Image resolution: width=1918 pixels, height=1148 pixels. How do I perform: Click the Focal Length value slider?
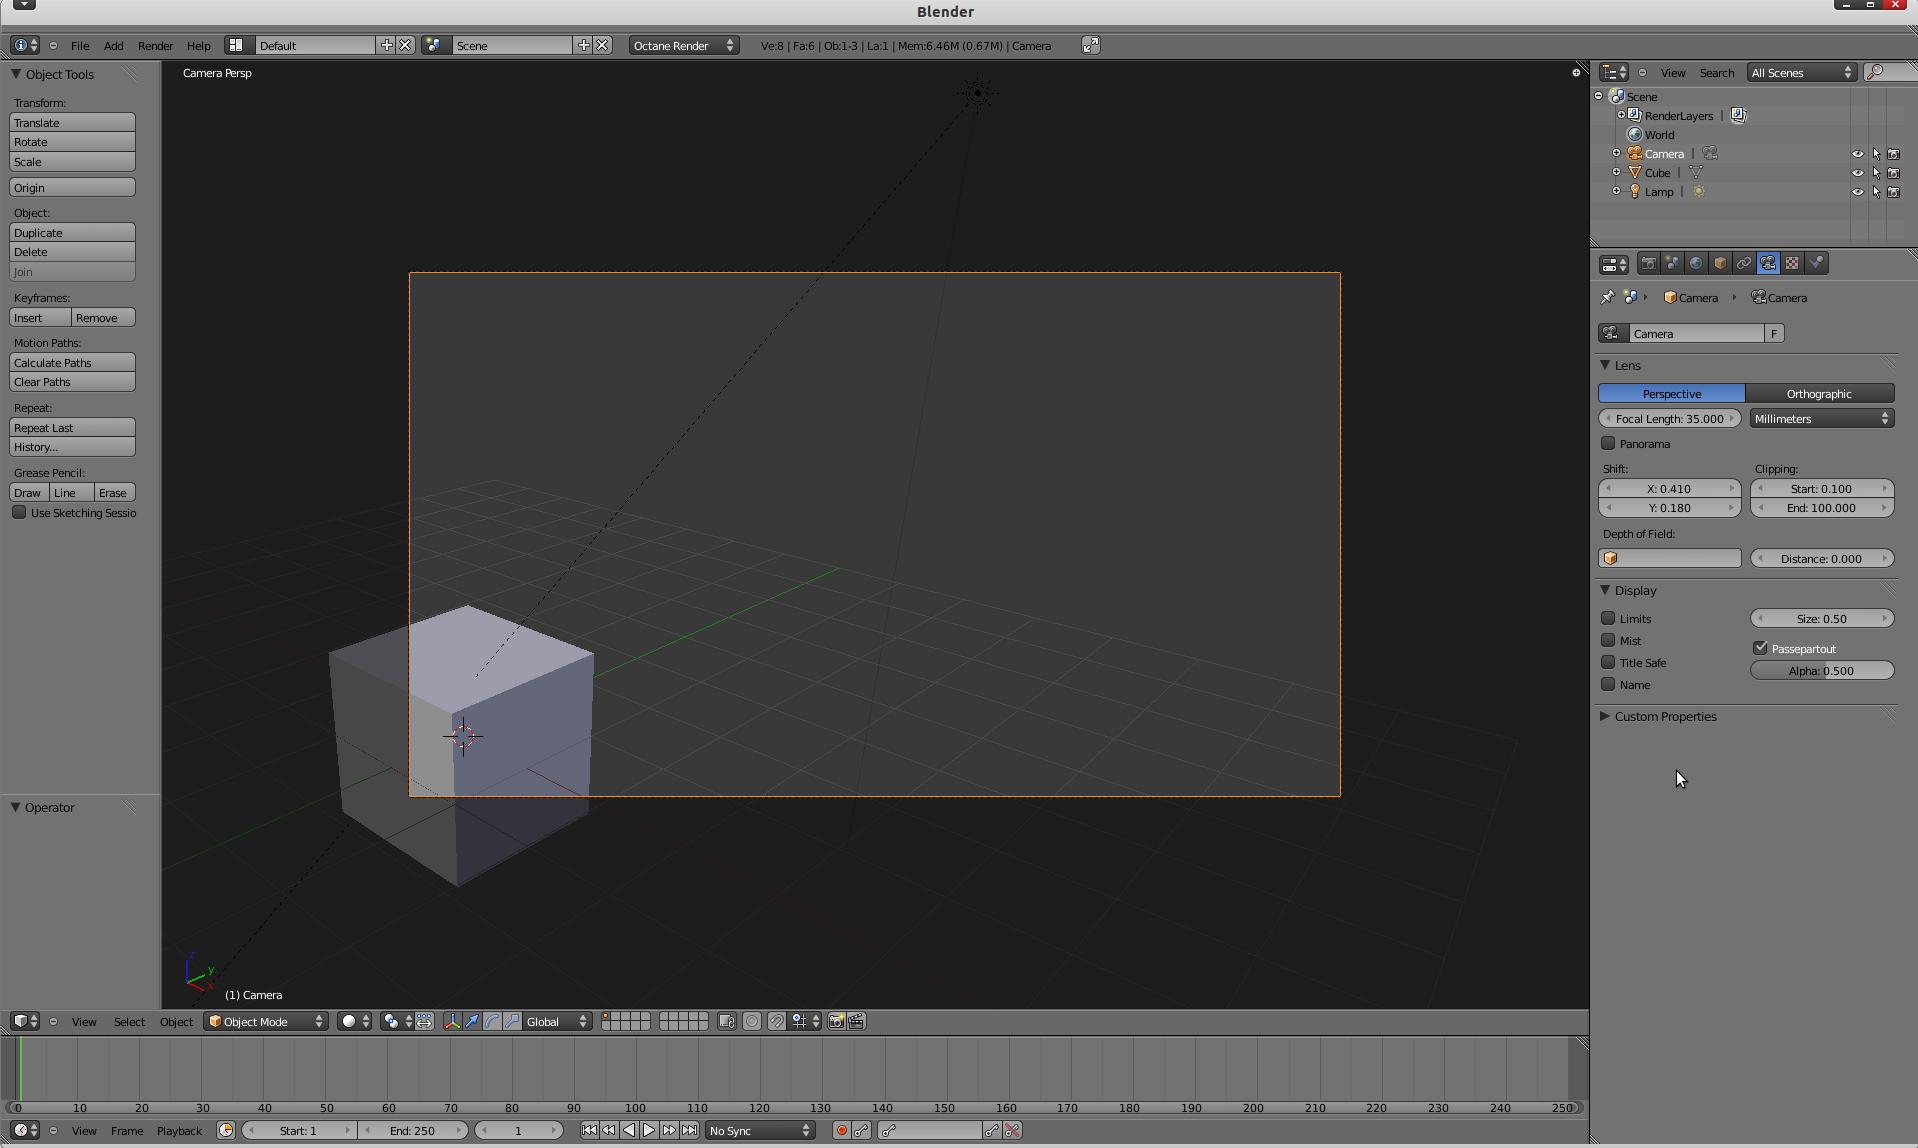[x=1670, y=419]
